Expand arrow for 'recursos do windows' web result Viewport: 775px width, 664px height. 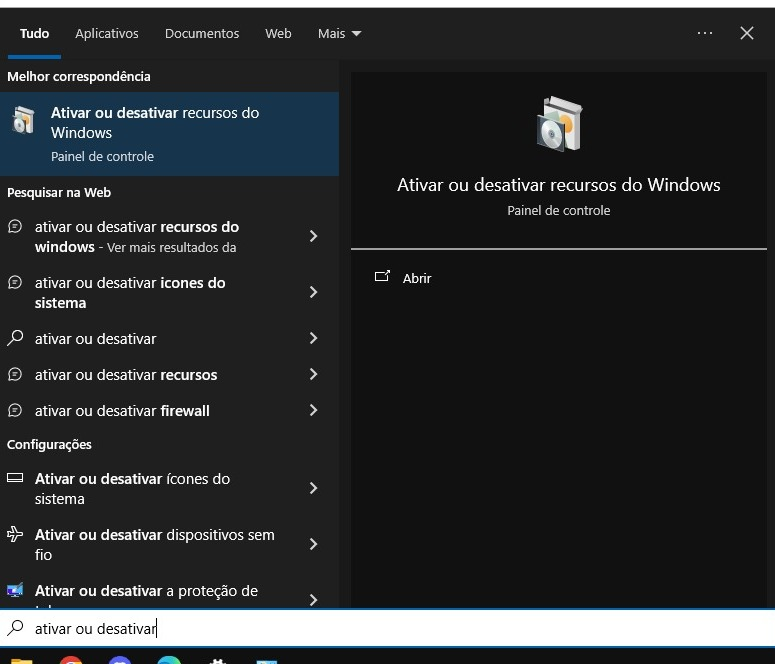coord(313,236)
